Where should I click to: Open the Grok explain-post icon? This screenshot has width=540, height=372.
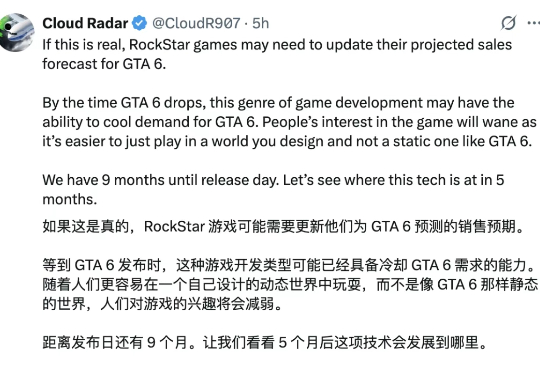508,23
